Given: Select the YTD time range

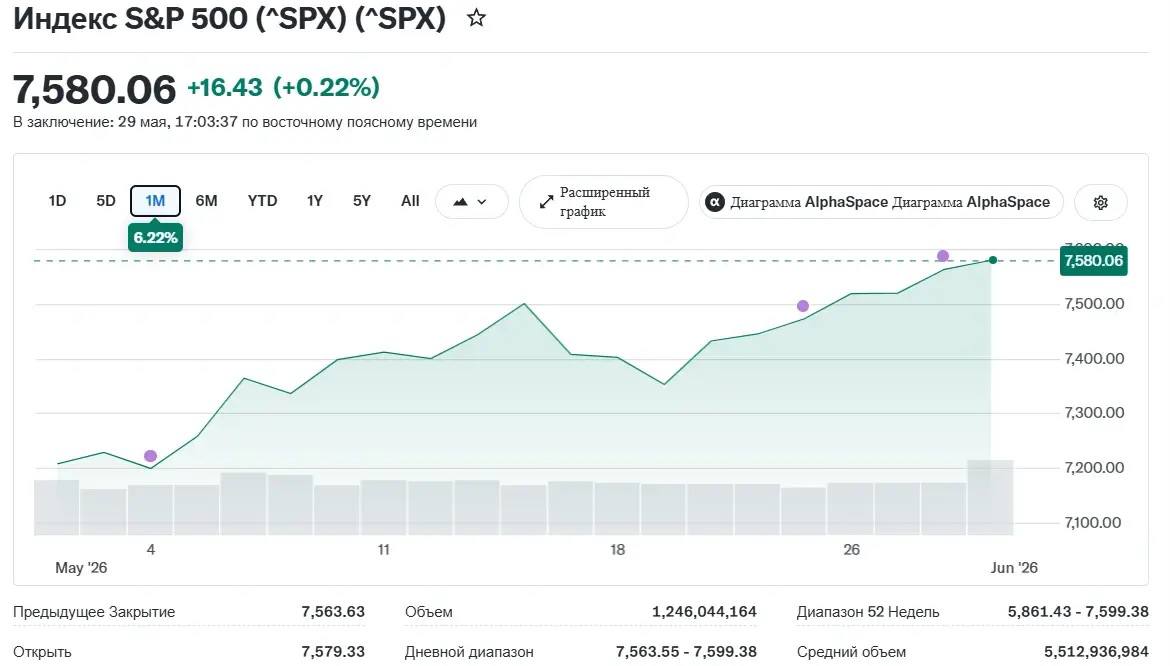Looking at the screenshot, I should click(x=262, y=201).
